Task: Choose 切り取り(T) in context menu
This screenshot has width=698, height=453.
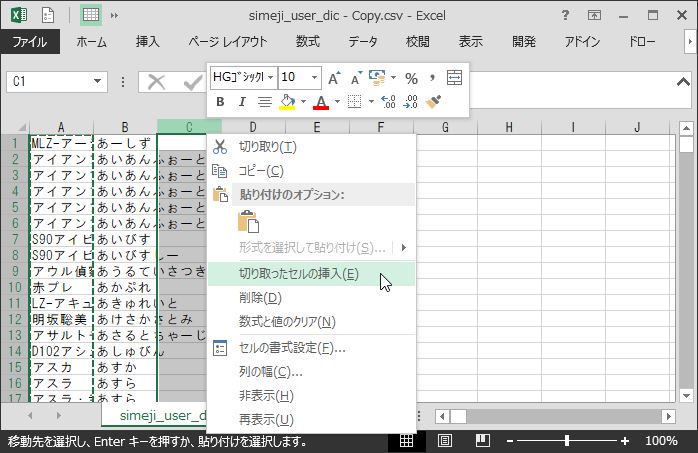Action: pos(312,146)
